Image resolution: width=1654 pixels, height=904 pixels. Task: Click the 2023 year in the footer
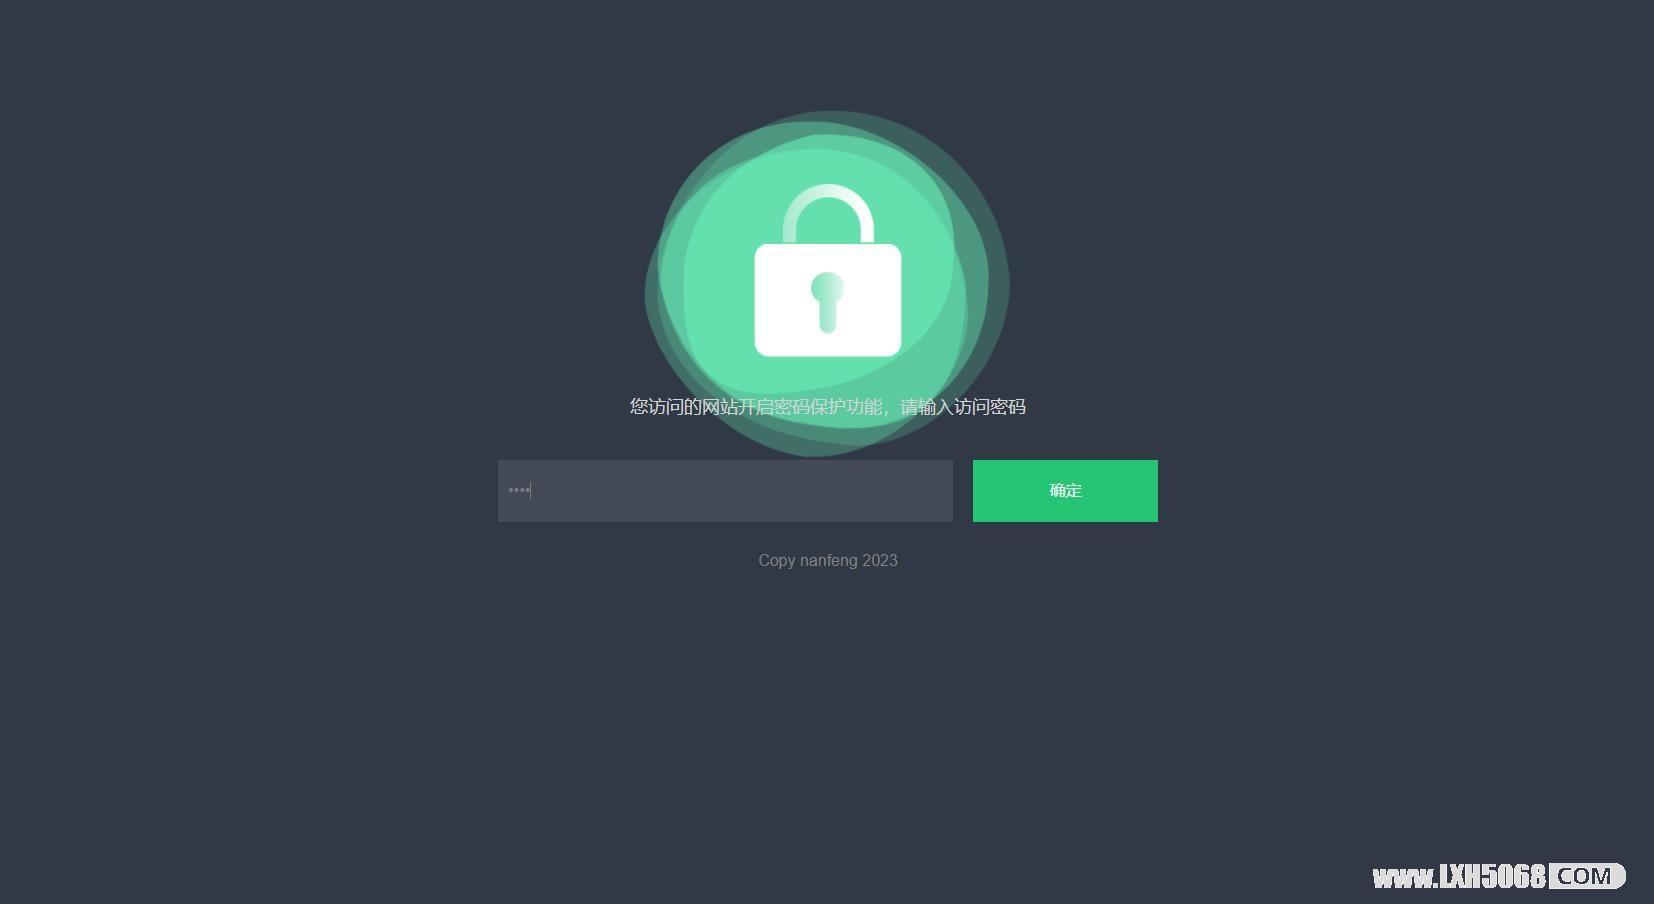[880, 560]
